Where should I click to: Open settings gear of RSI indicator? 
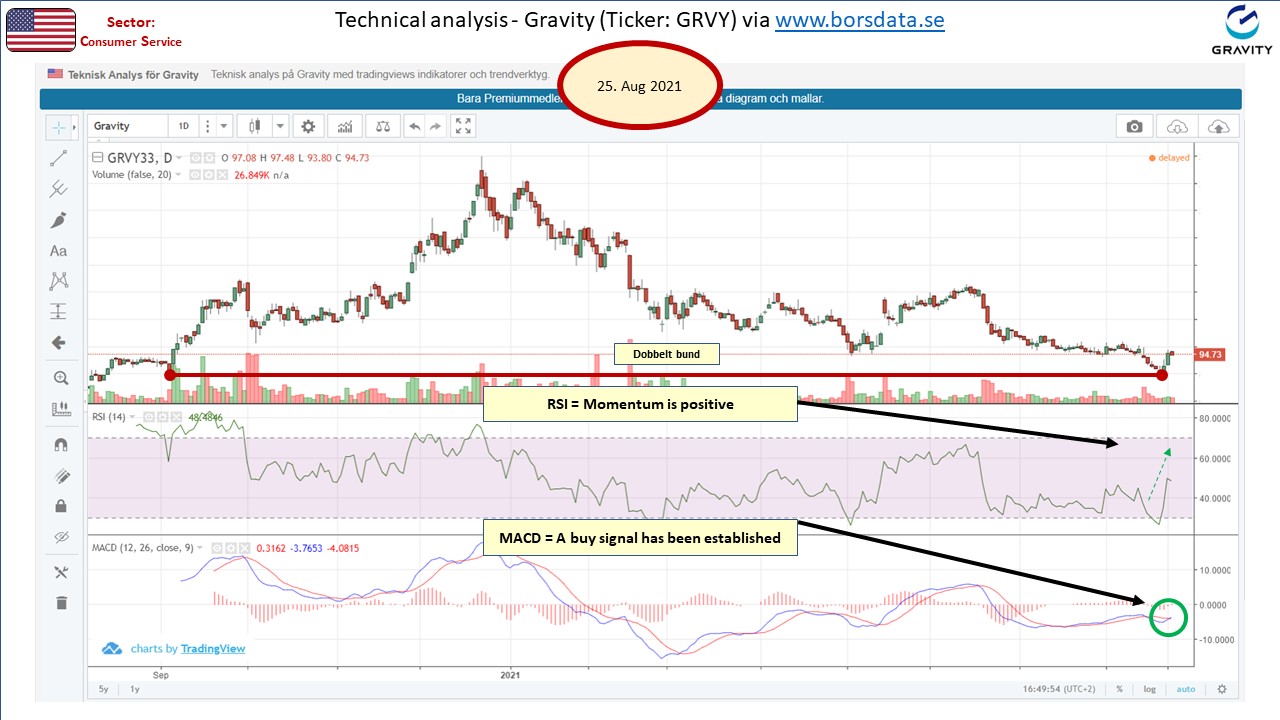click(x=162, y=417)
